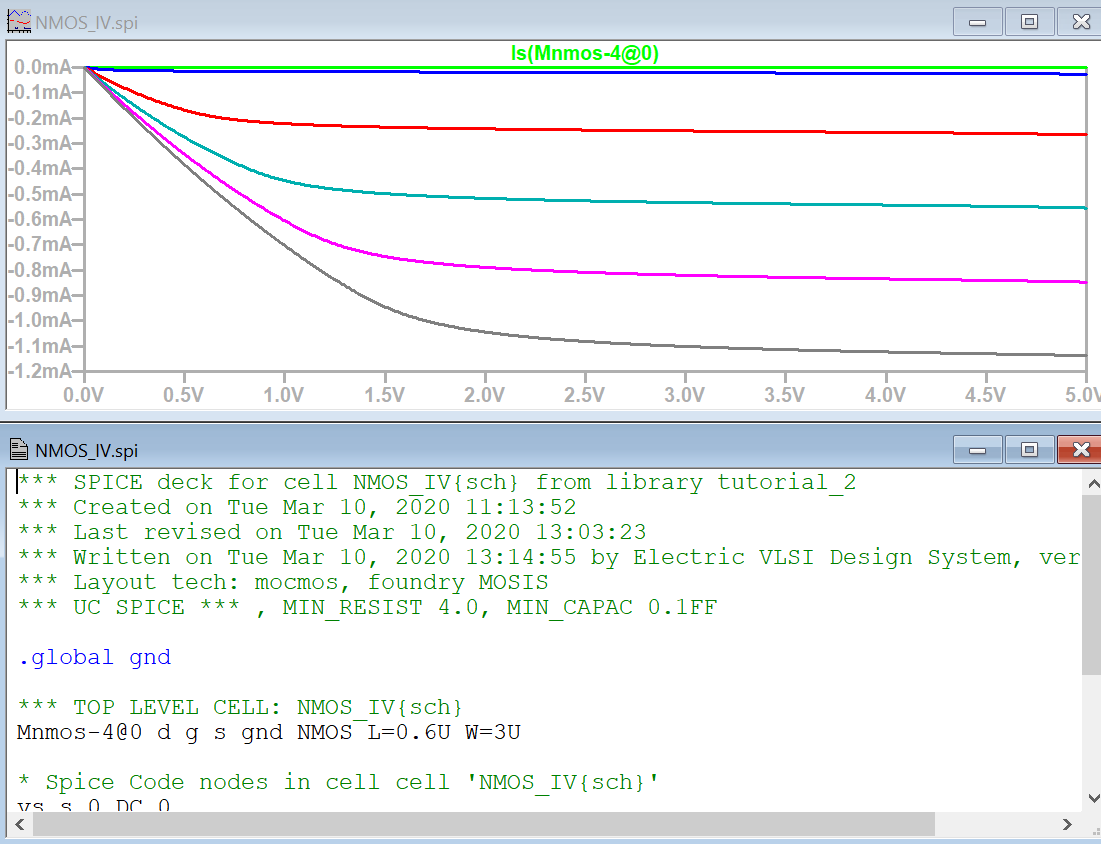
Task: Click the netlist window's document icon
Action: pos(18,449)
